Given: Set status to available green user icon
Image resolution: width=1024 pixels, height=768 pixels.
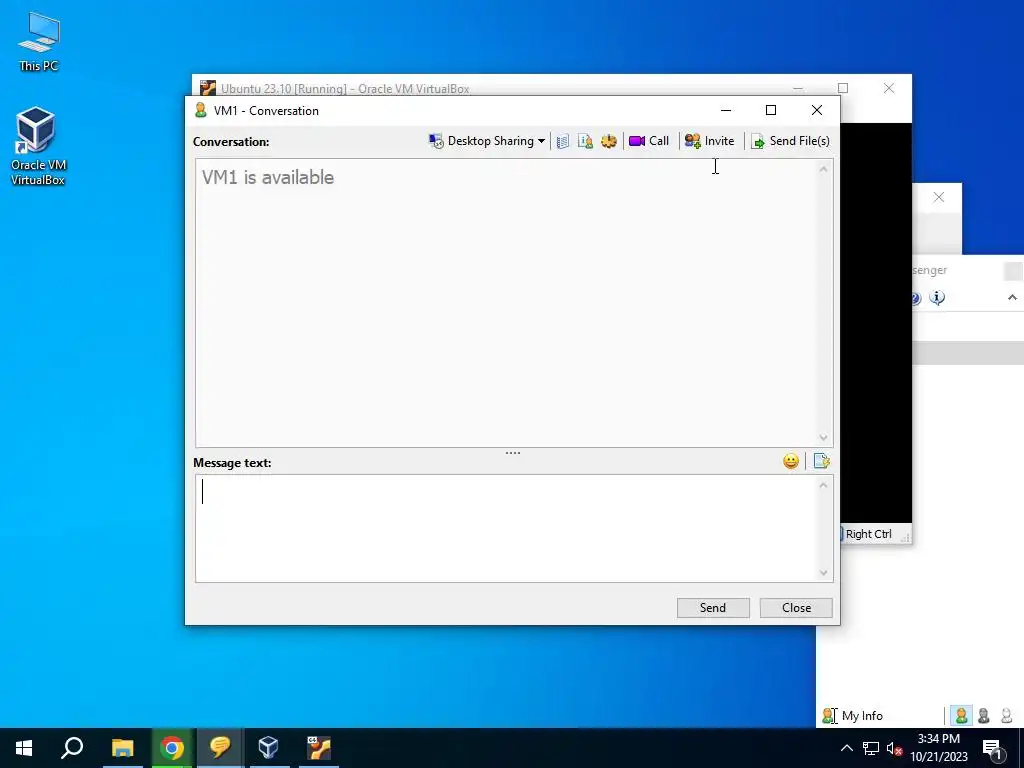Looking at the screenshot, I should [961, 716].
